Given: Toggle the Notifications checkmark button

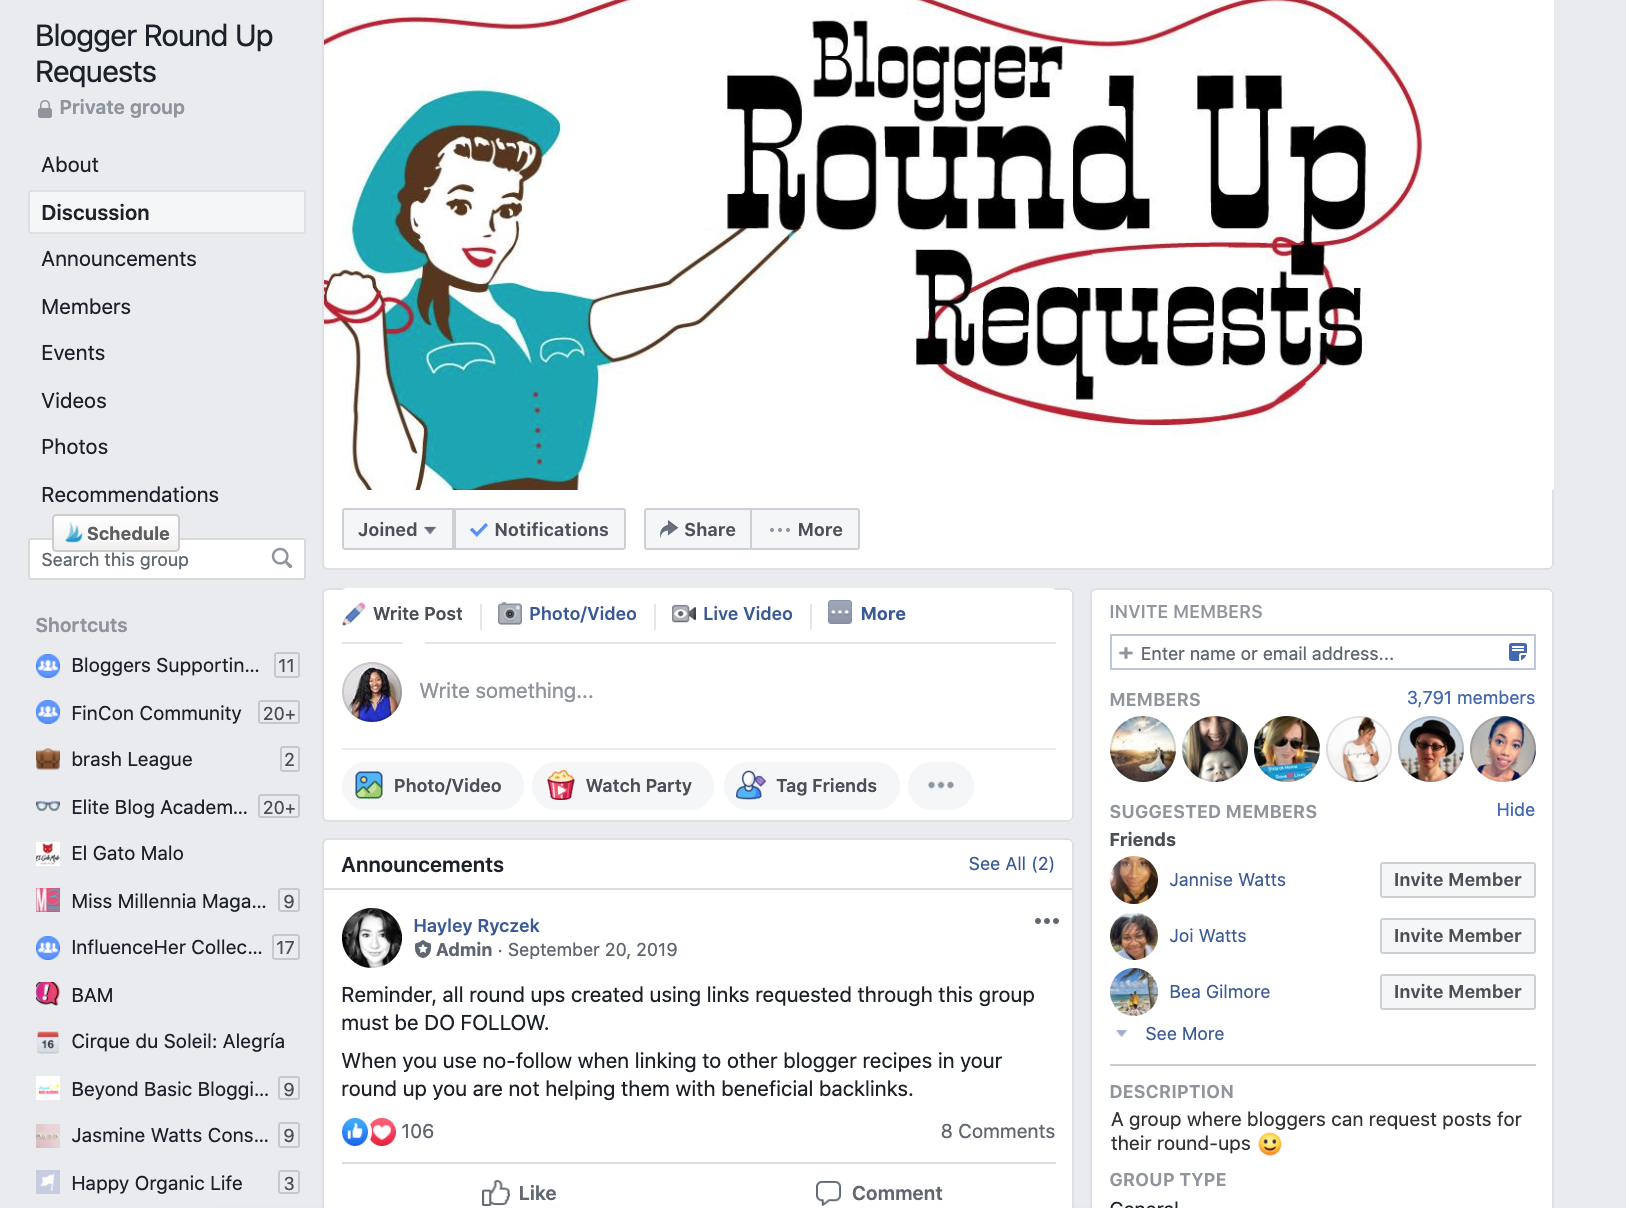Looking at the screenshot, I should tap(540, 529).
